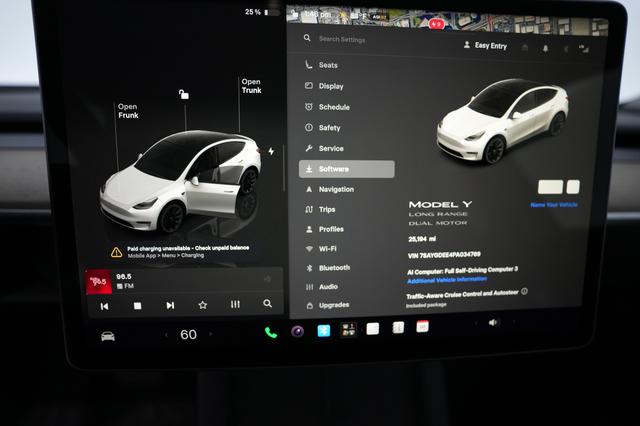Open the Service settings
This screenshot has width=640, height=426.
[324, 149]
